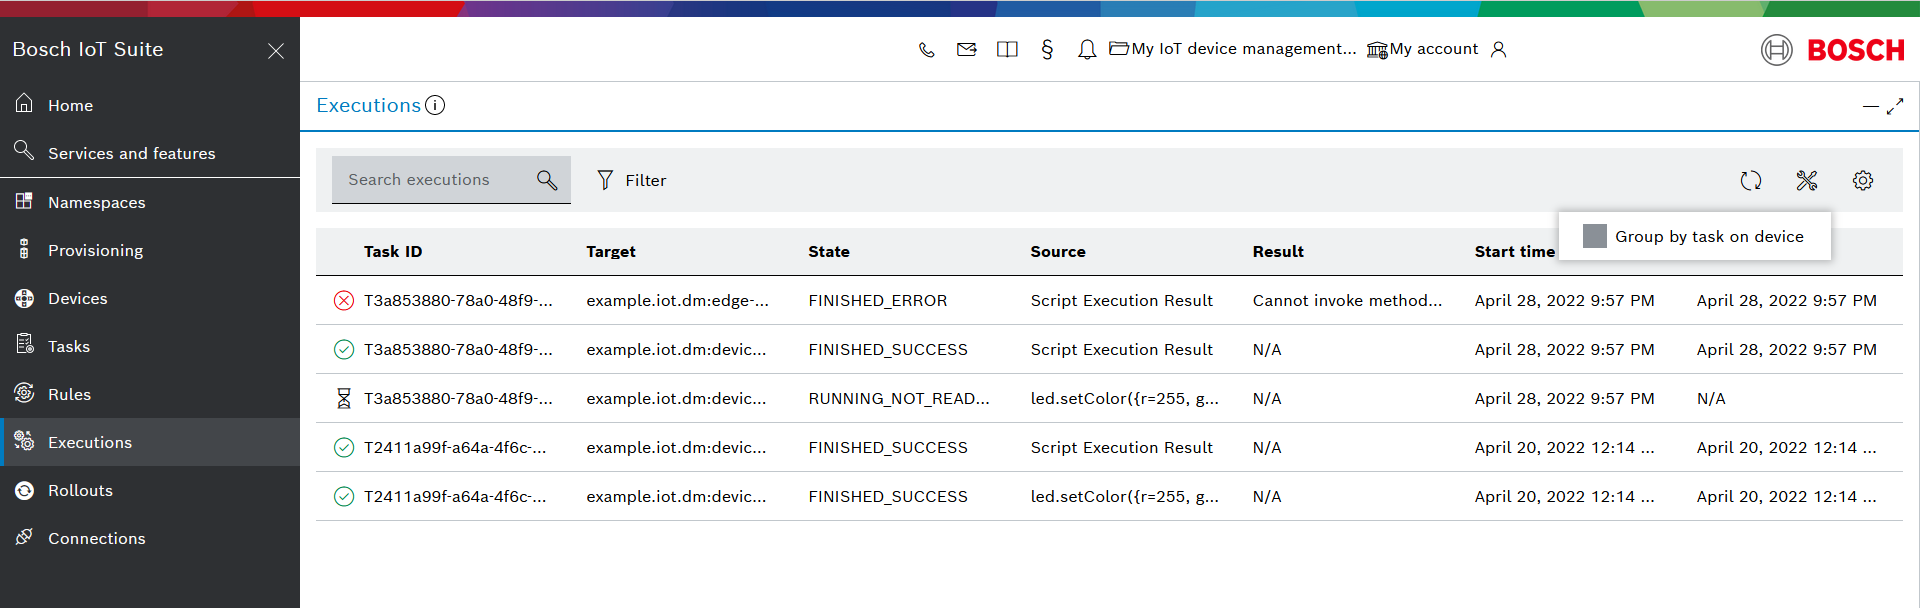The height and width of the screenshot is (608, 1920).
Task: Select Executions in the sidebar
Action: pos(150,442)
